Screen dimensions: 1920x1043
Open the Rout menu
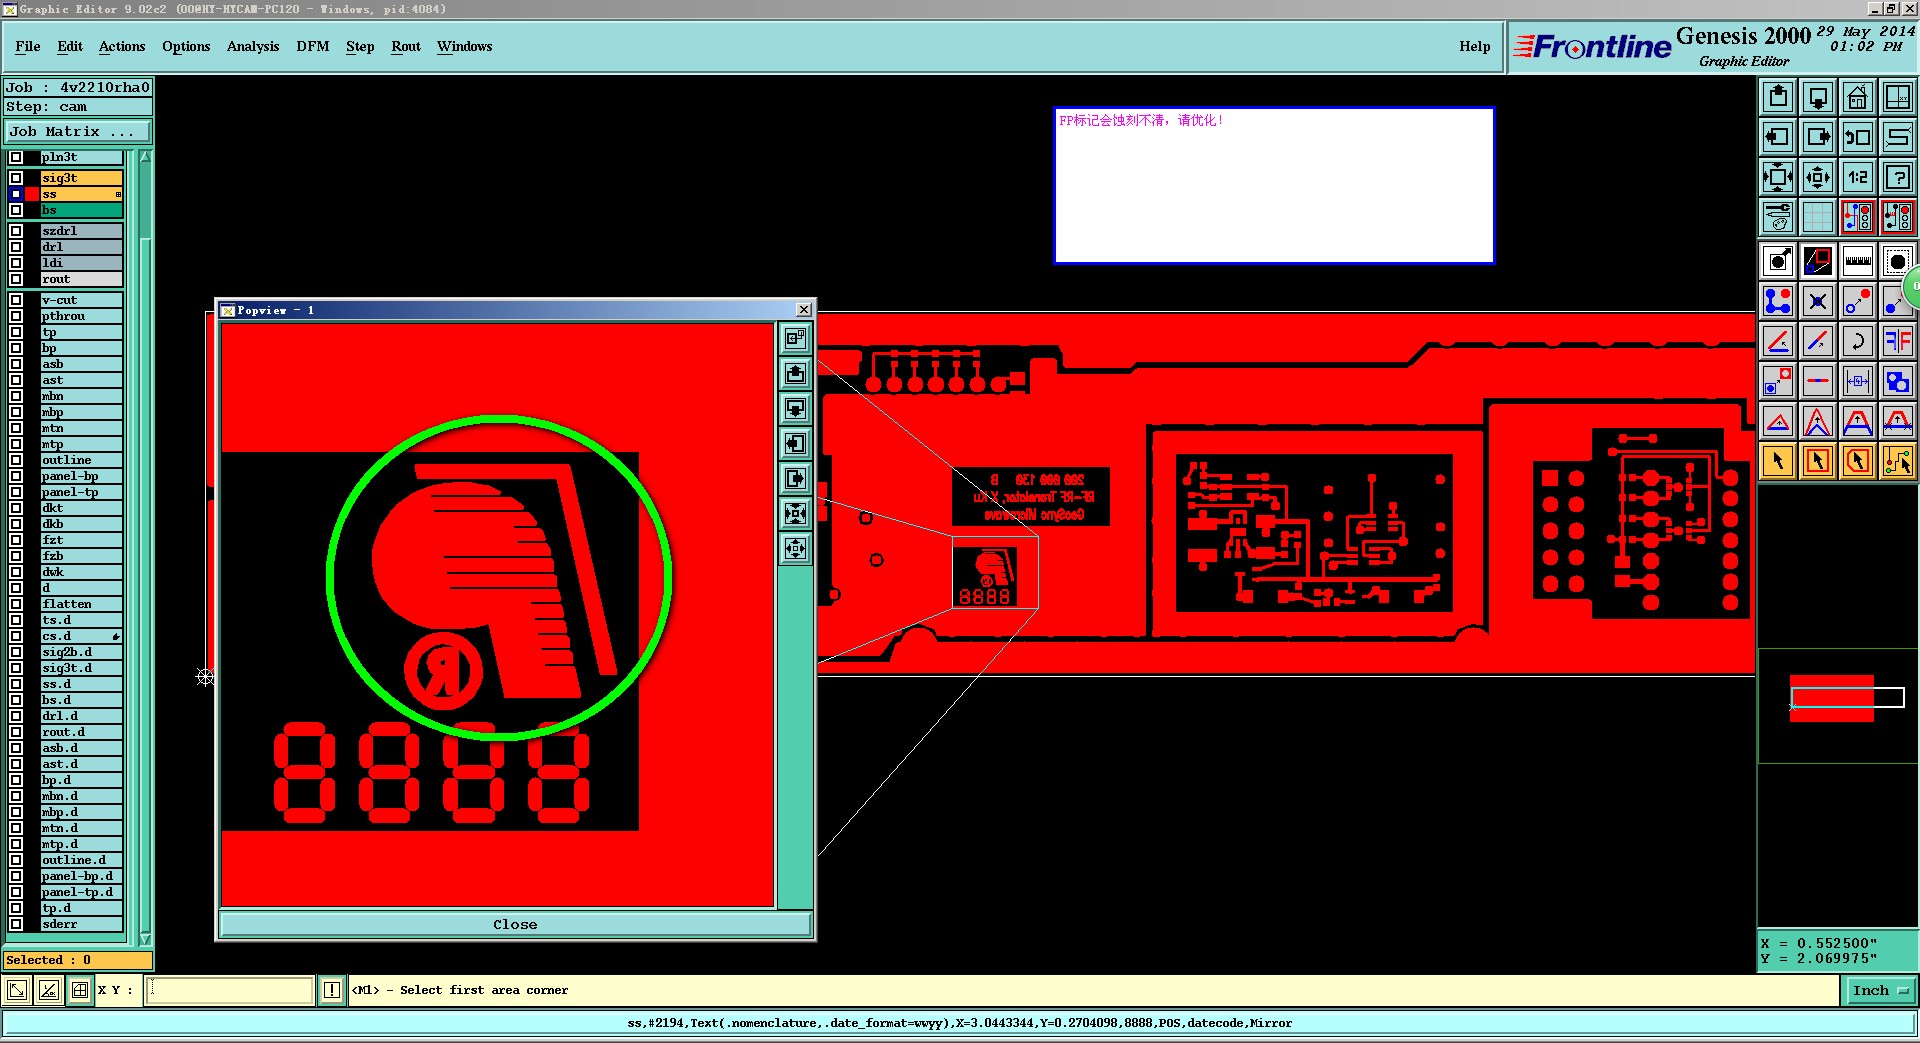pyautogui.click(x=406, y=46)
